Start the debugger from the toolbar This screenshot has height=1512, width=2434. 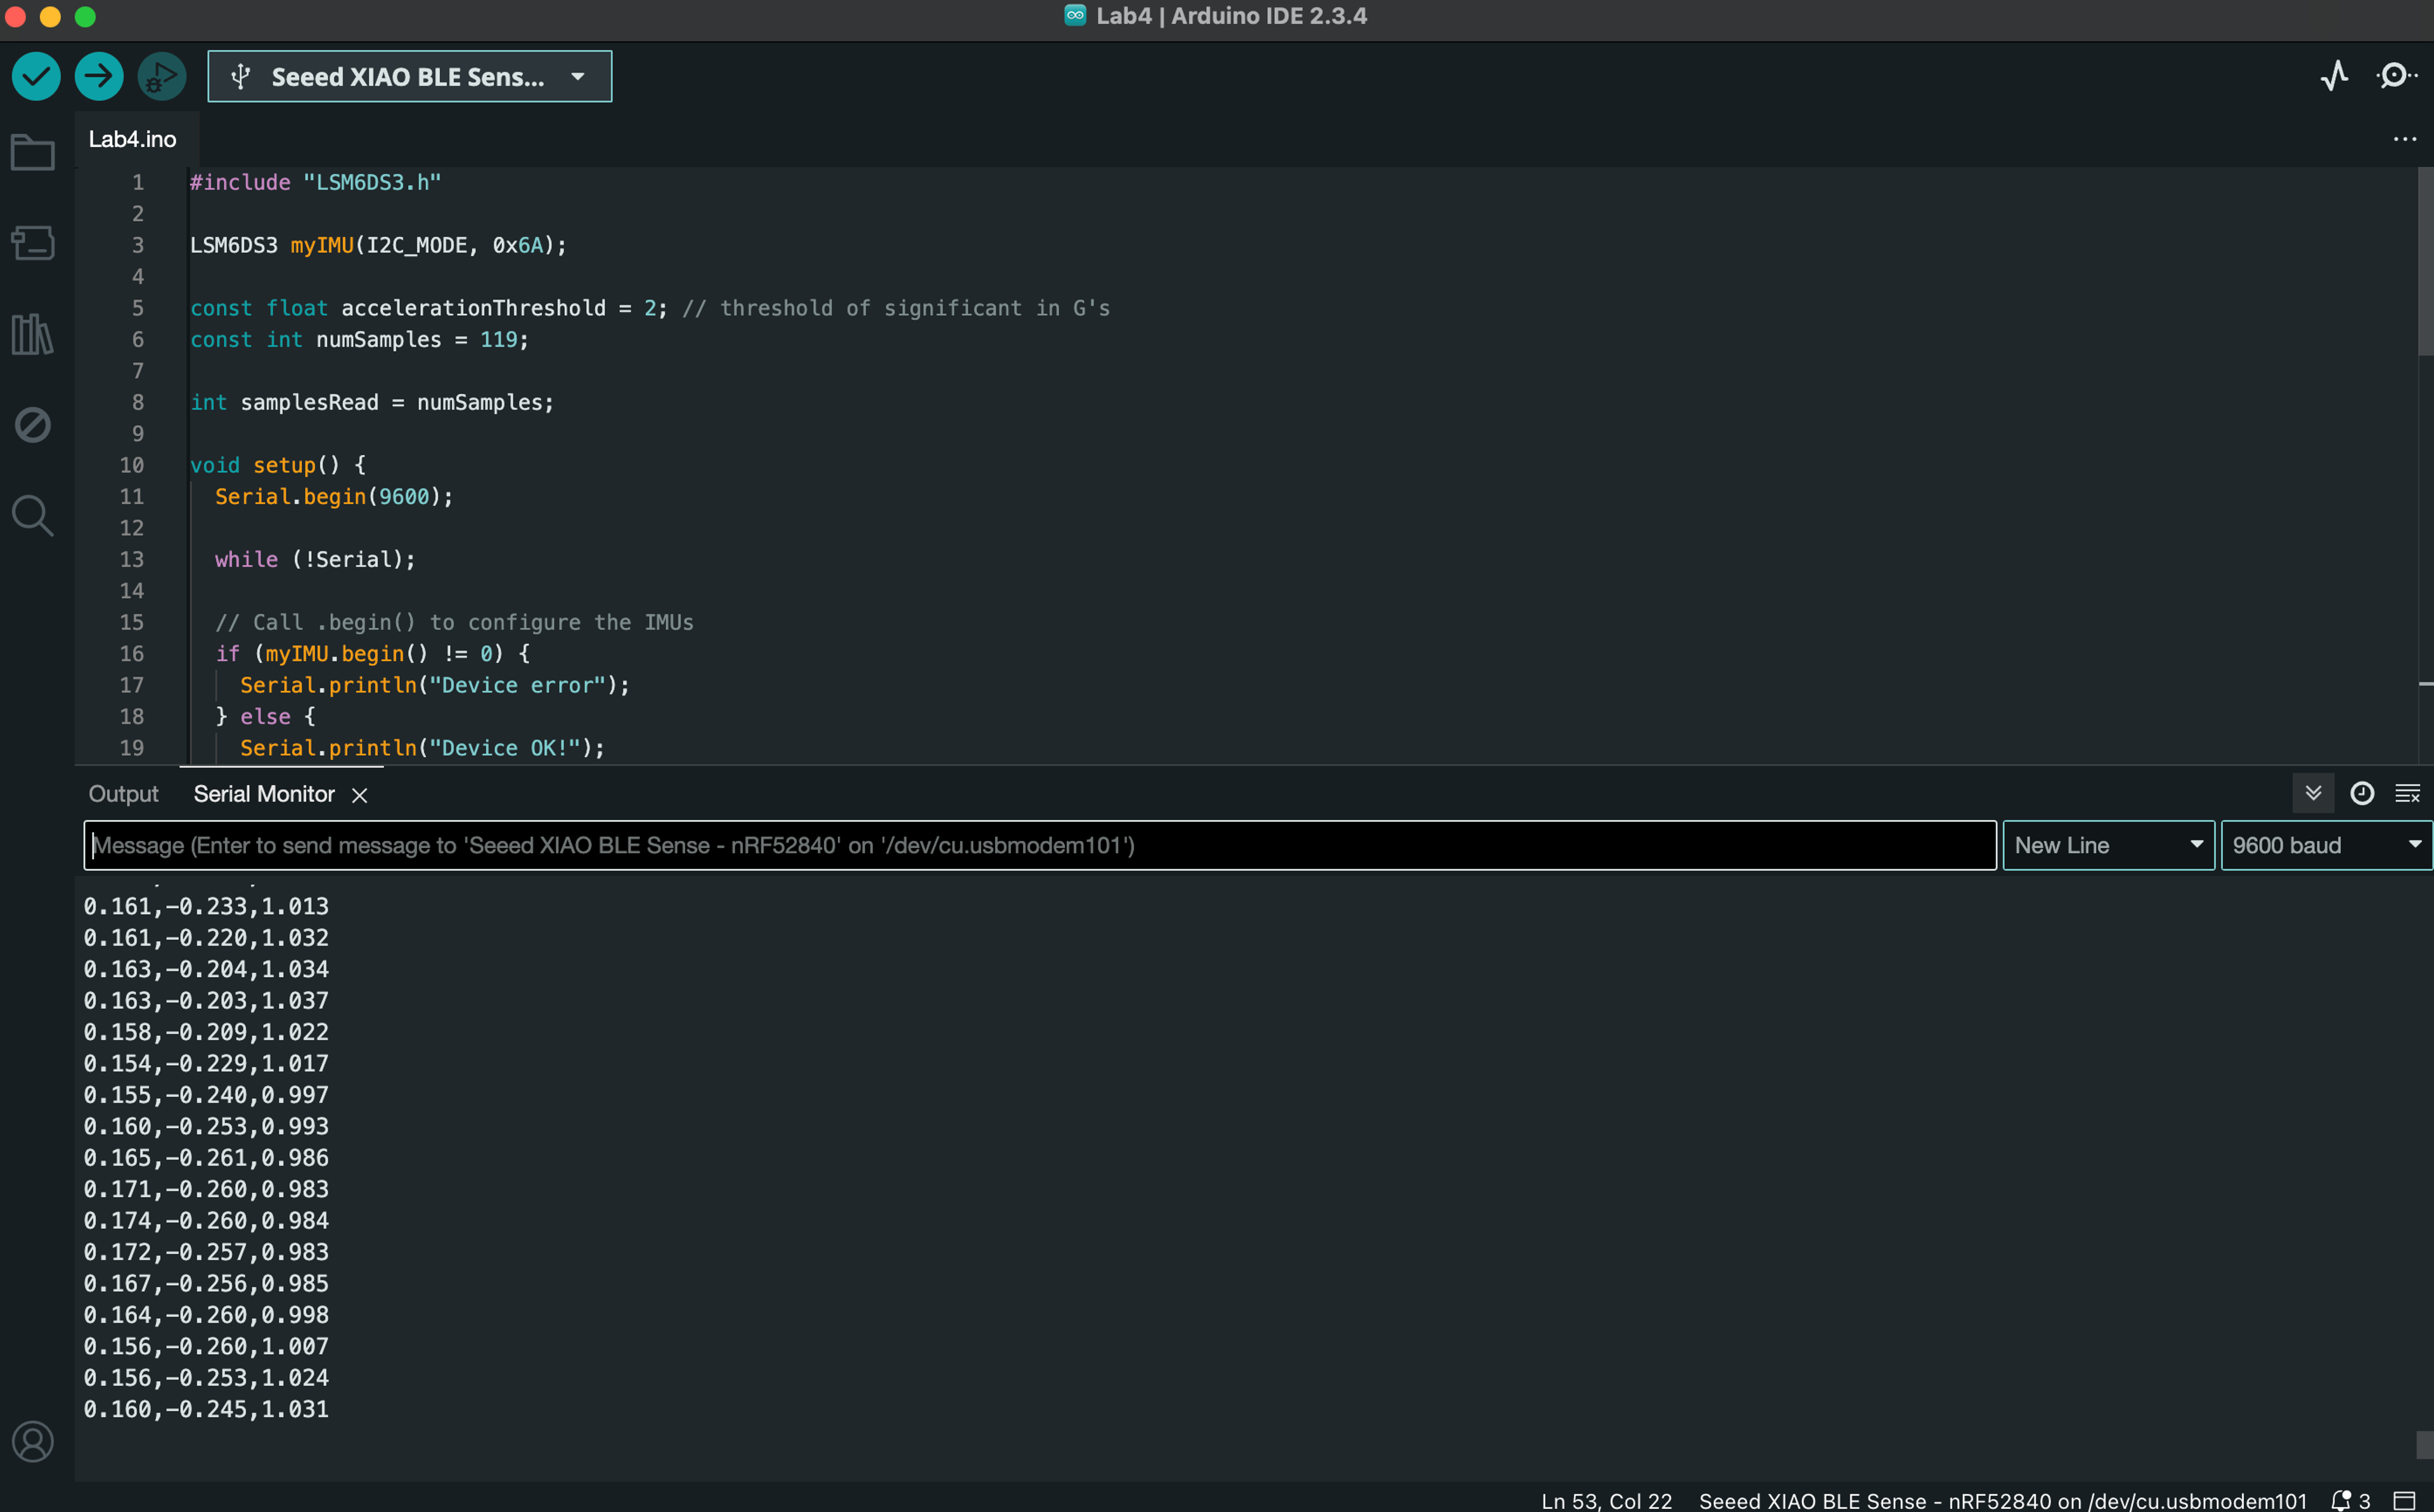[162, 76]
